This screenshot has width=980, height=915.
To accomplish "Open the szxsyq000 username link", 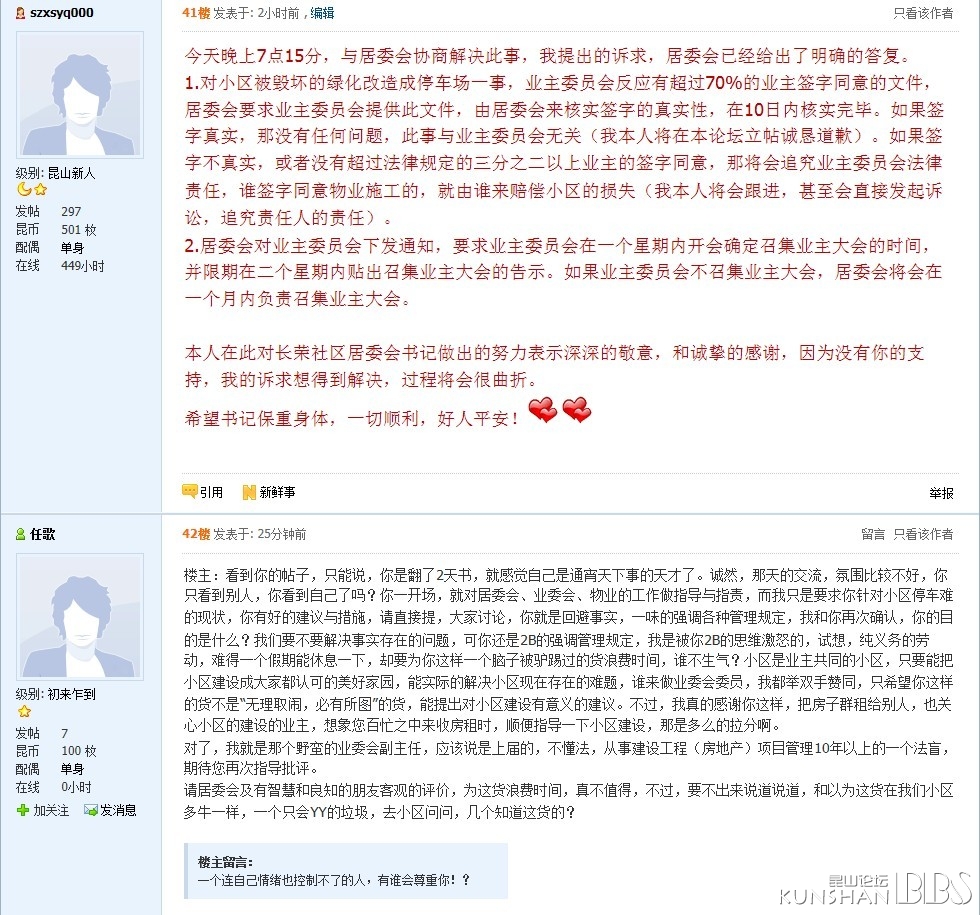I will 62,12.
